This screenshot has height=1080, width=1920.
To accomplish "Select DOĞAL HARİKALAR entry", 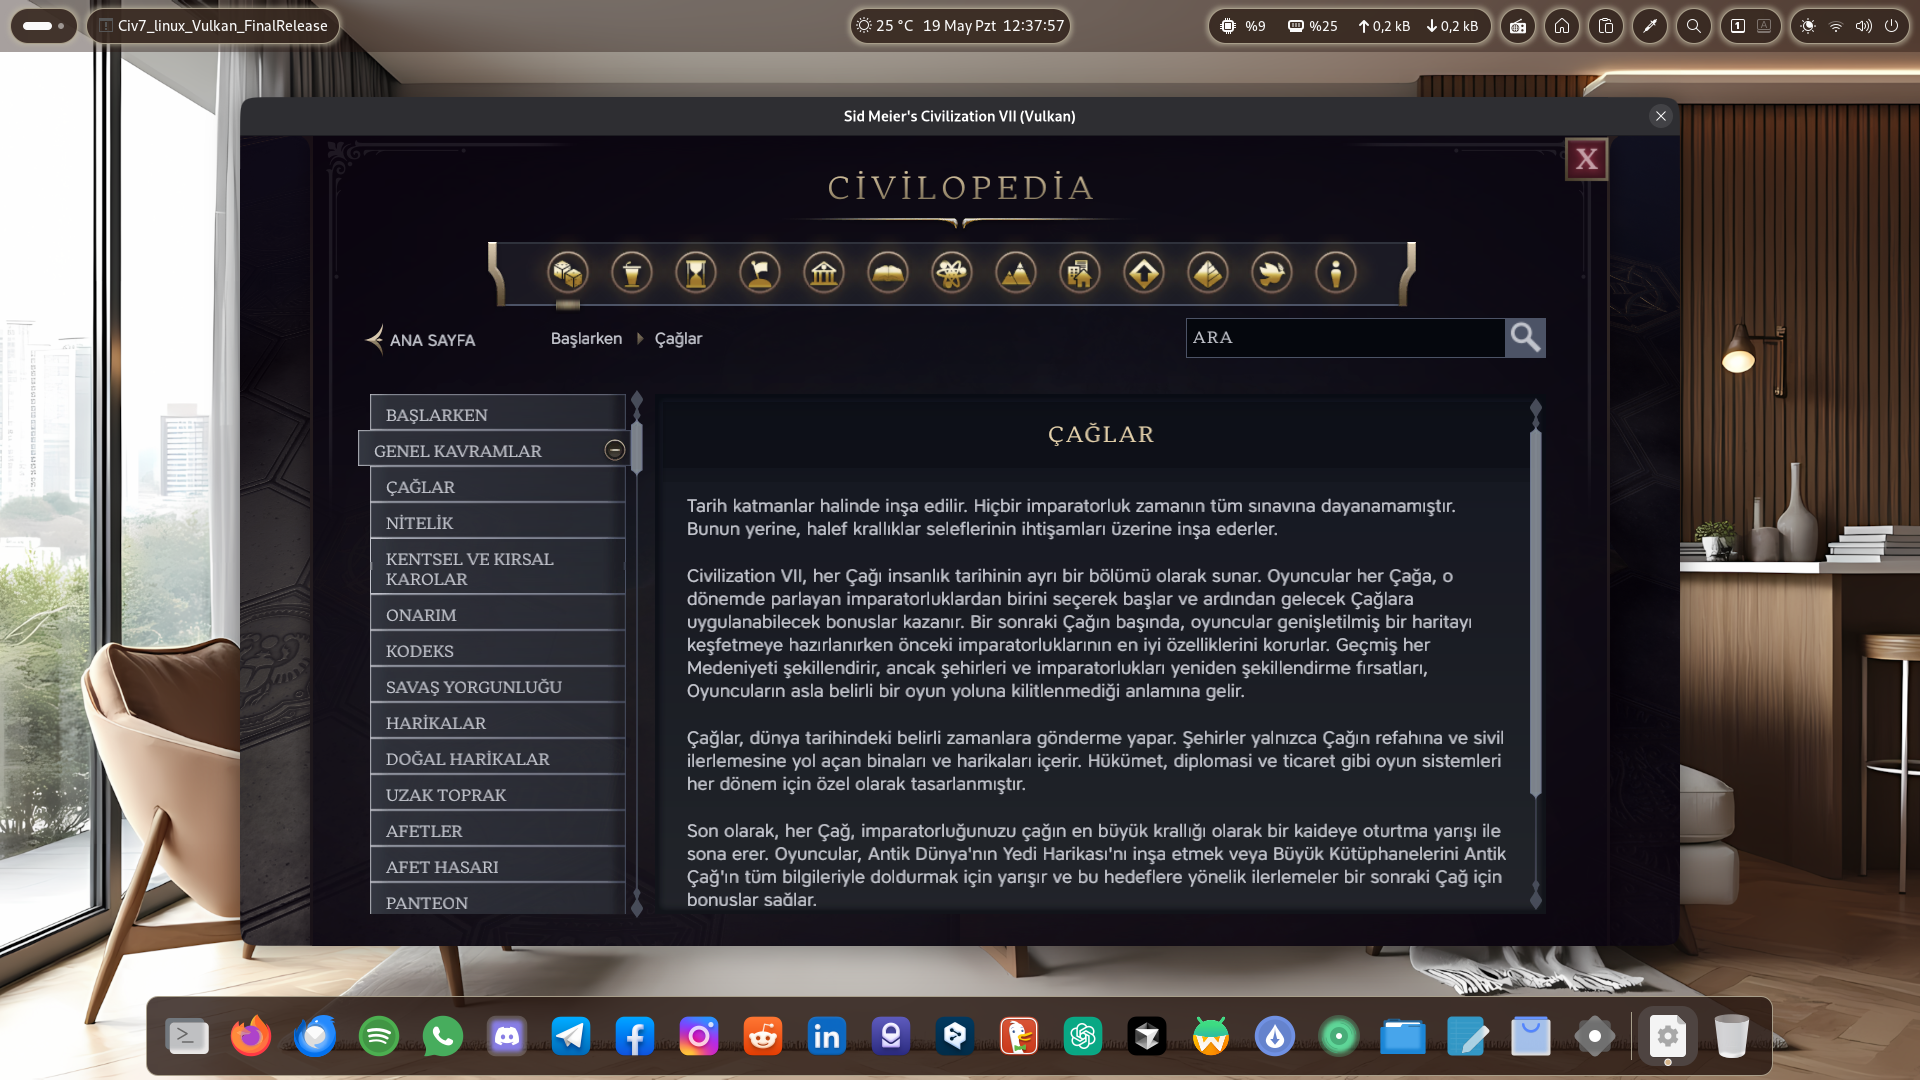I will coord(497,758).
